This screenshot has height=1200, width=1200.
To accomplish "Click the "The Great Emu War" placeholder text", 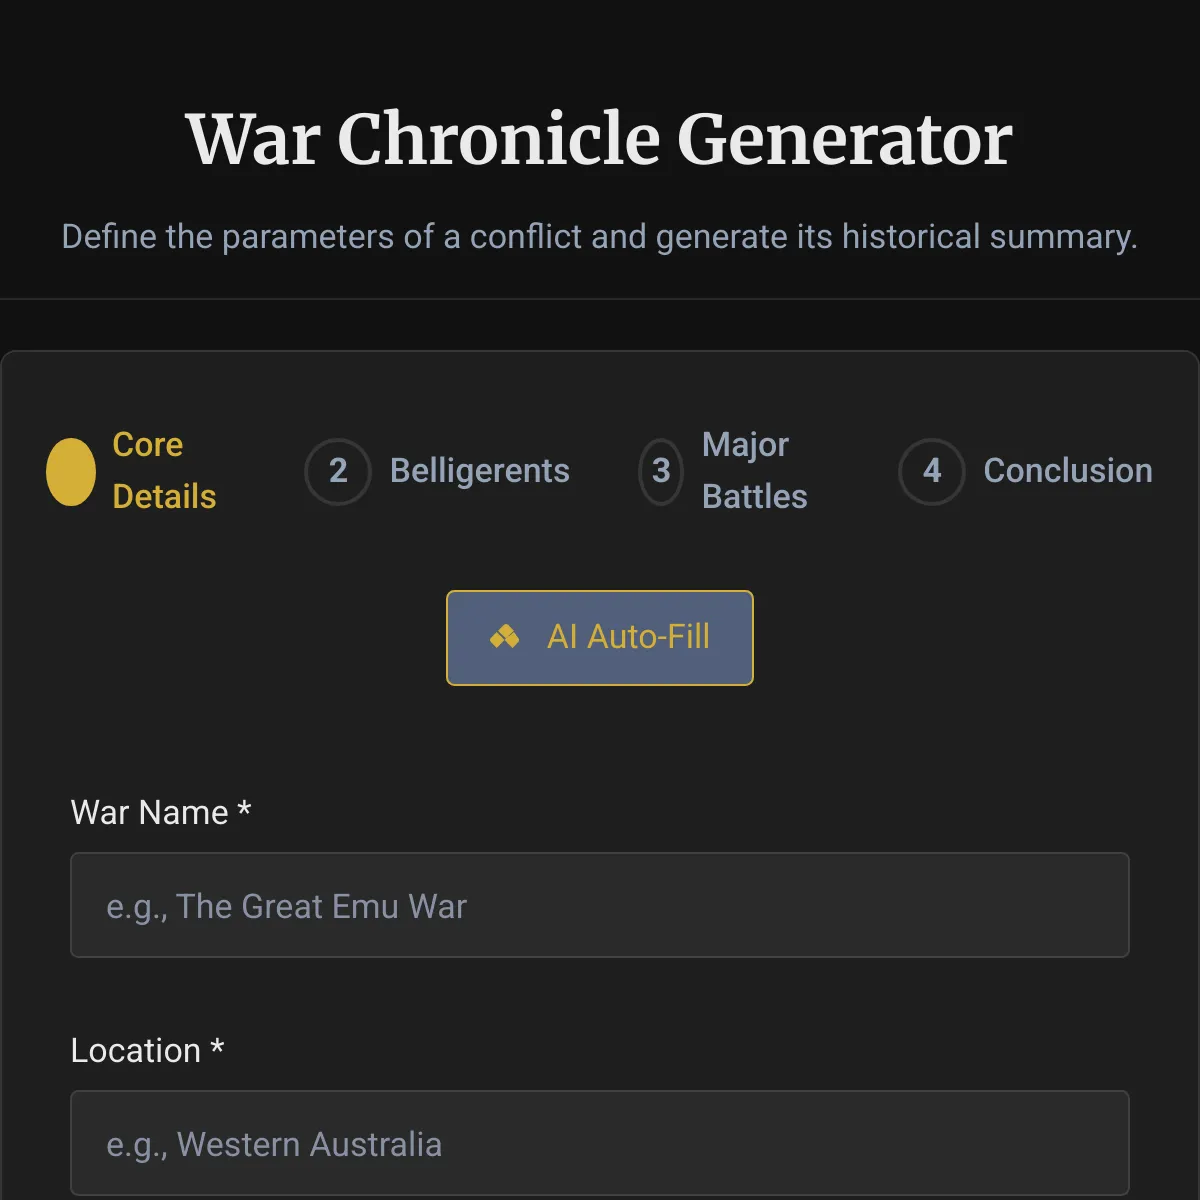I will 322,906.
